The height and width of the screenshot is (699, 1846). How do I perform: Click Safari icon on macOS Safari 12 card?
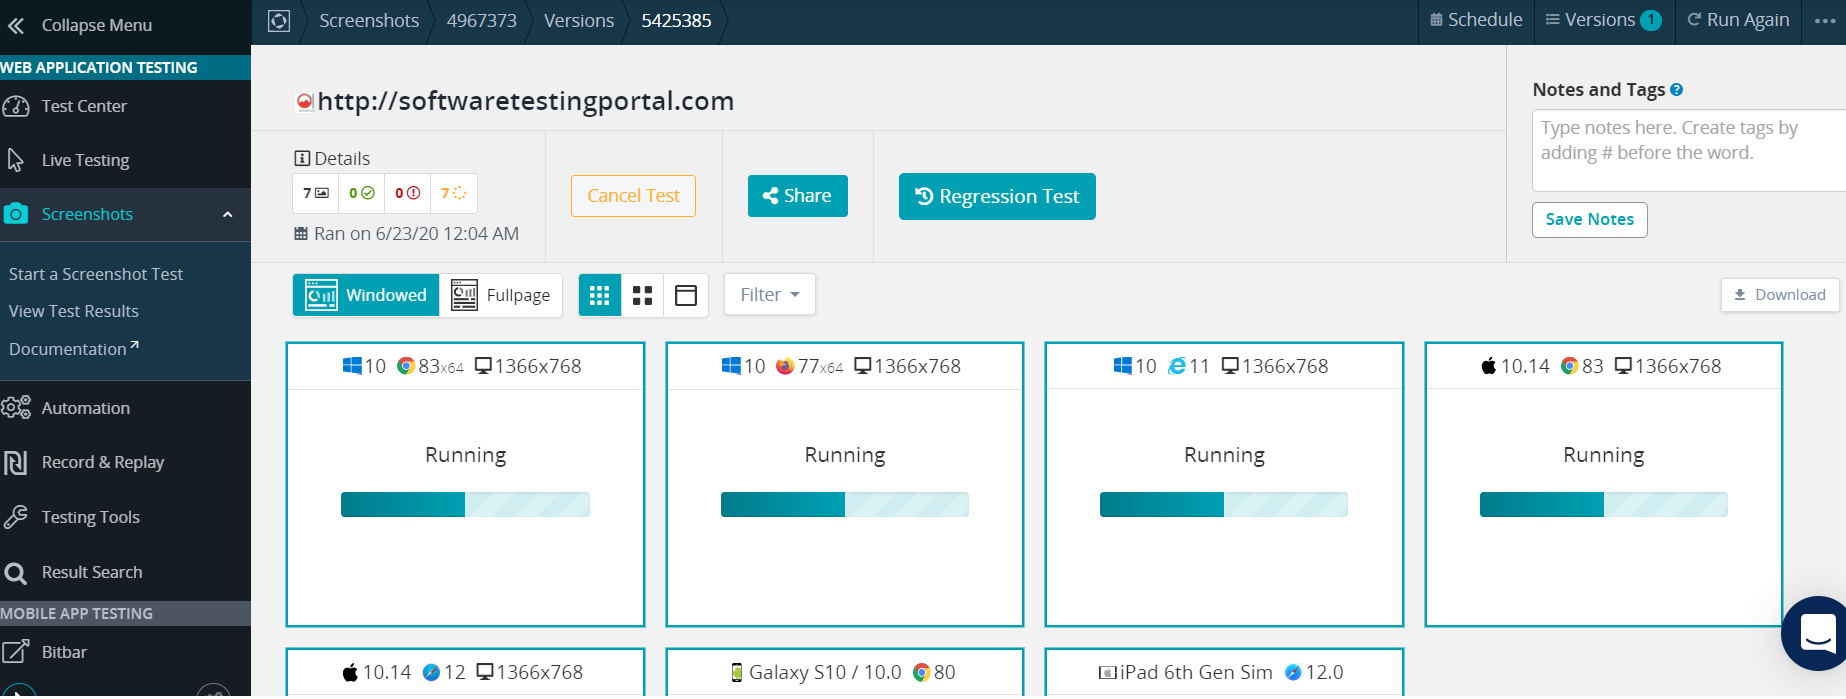pyautogui.click(x=431, y=672)
